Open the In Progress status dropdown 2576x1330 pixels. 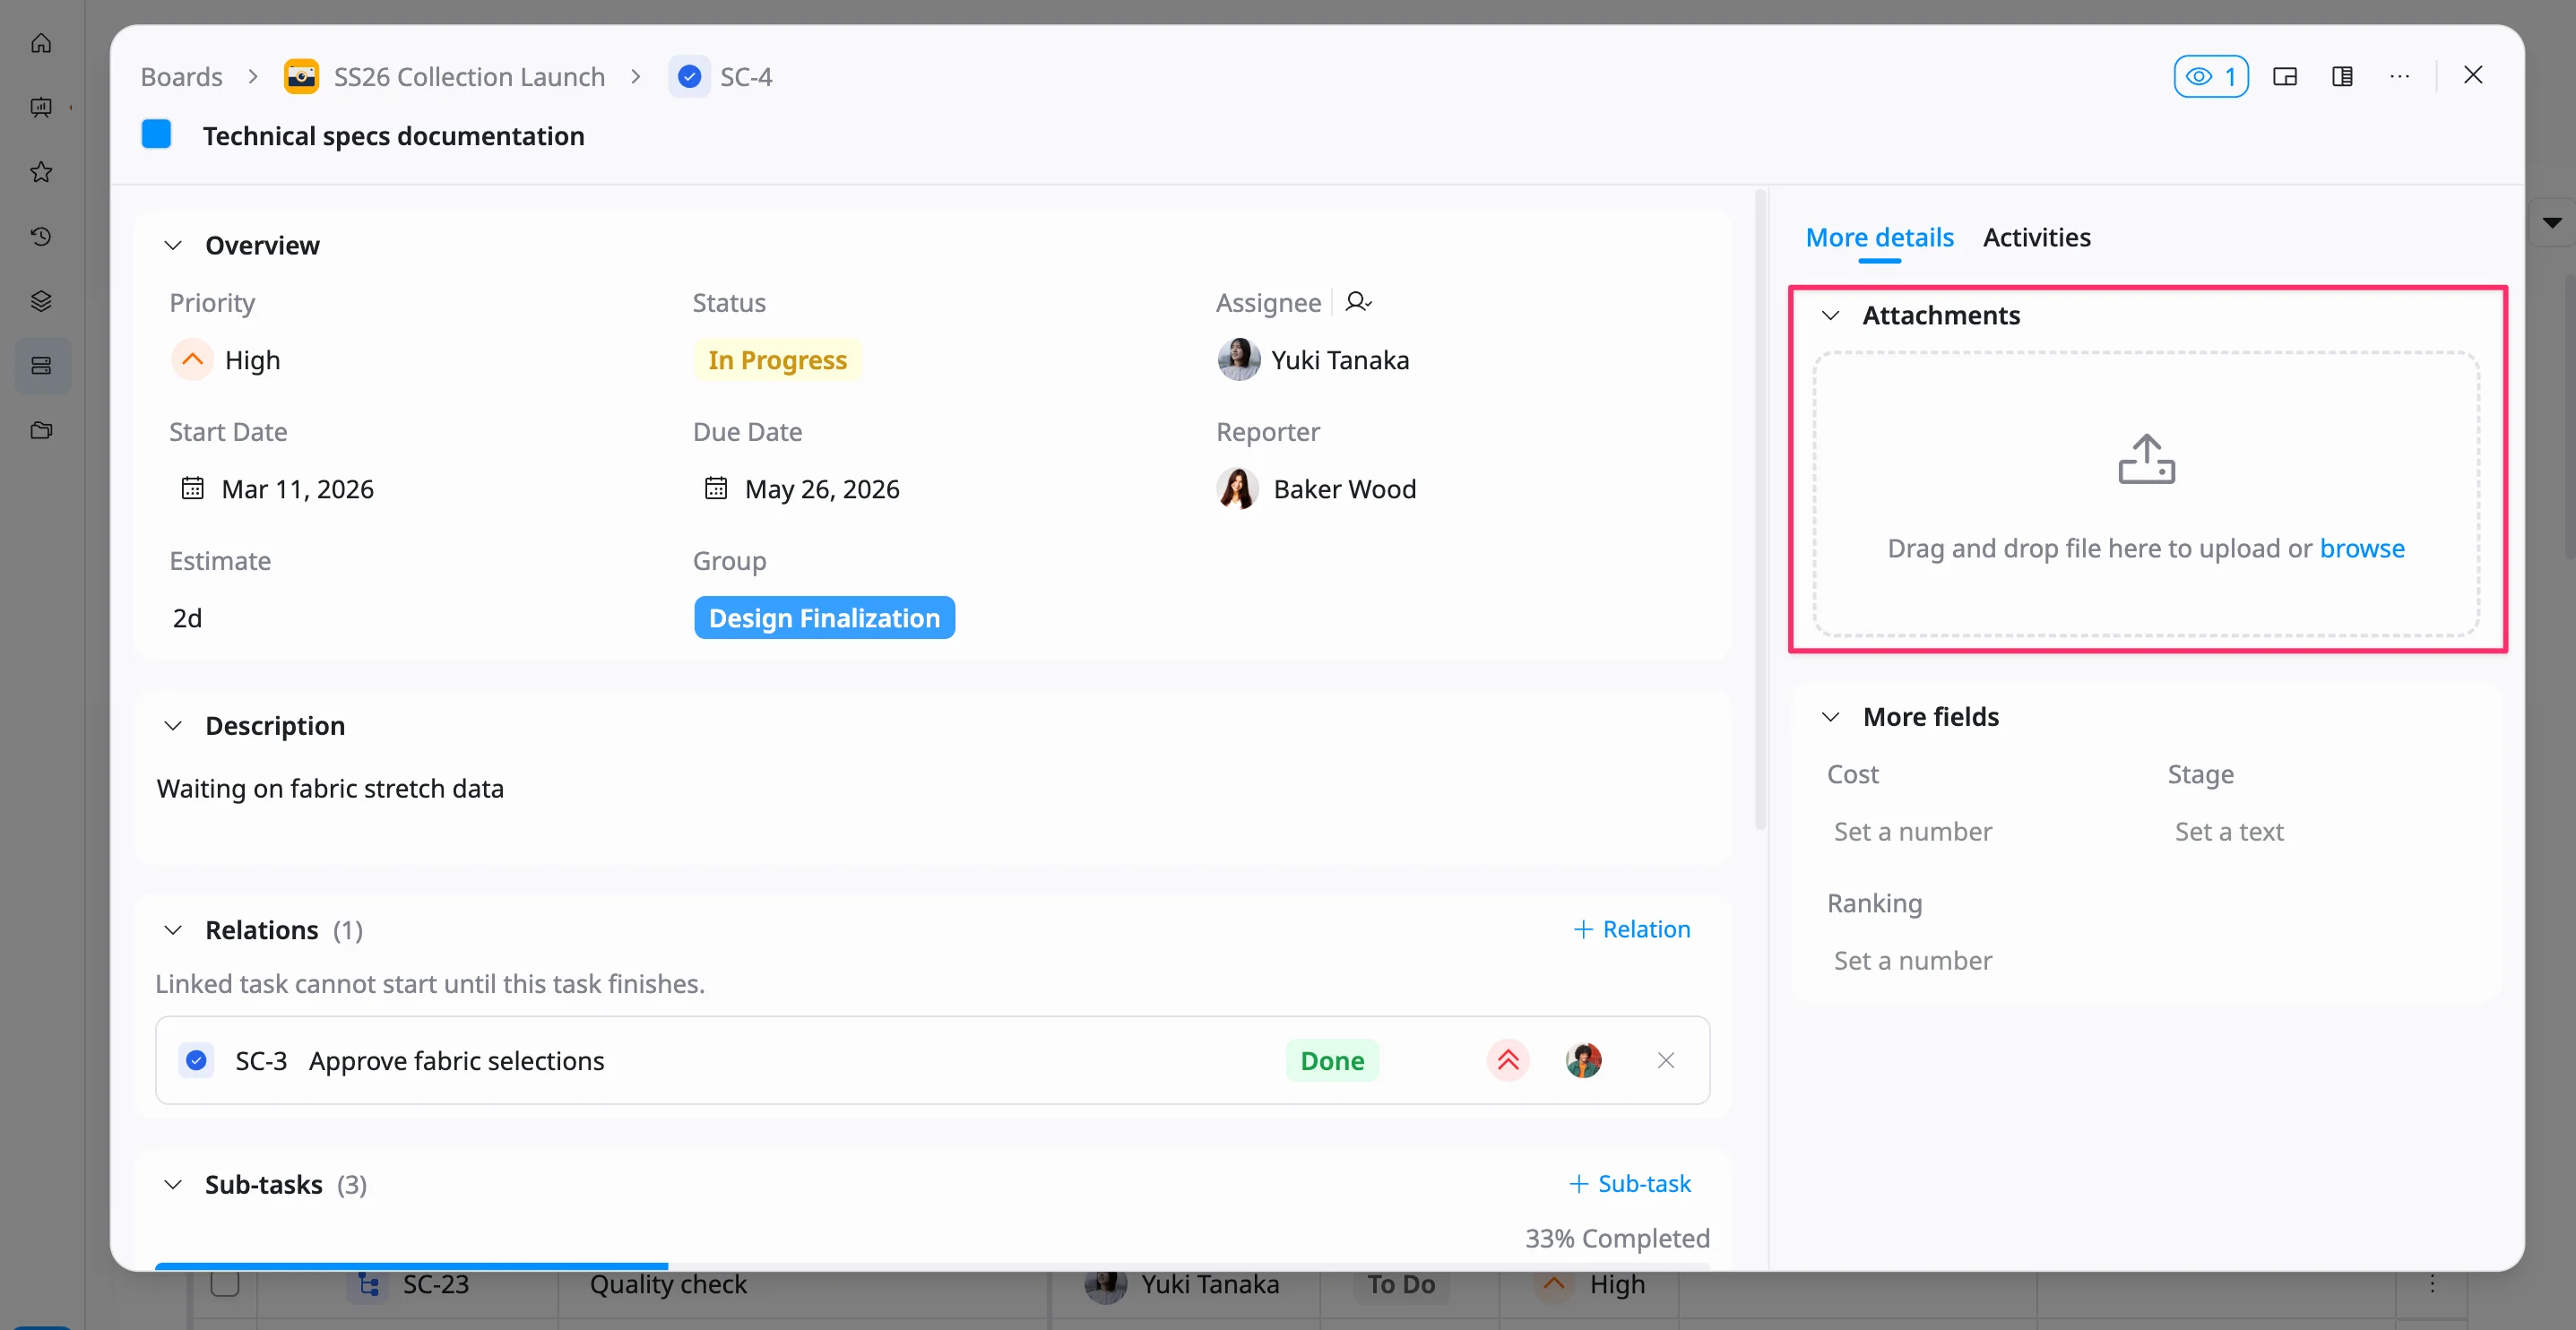(x=777, y=360)
